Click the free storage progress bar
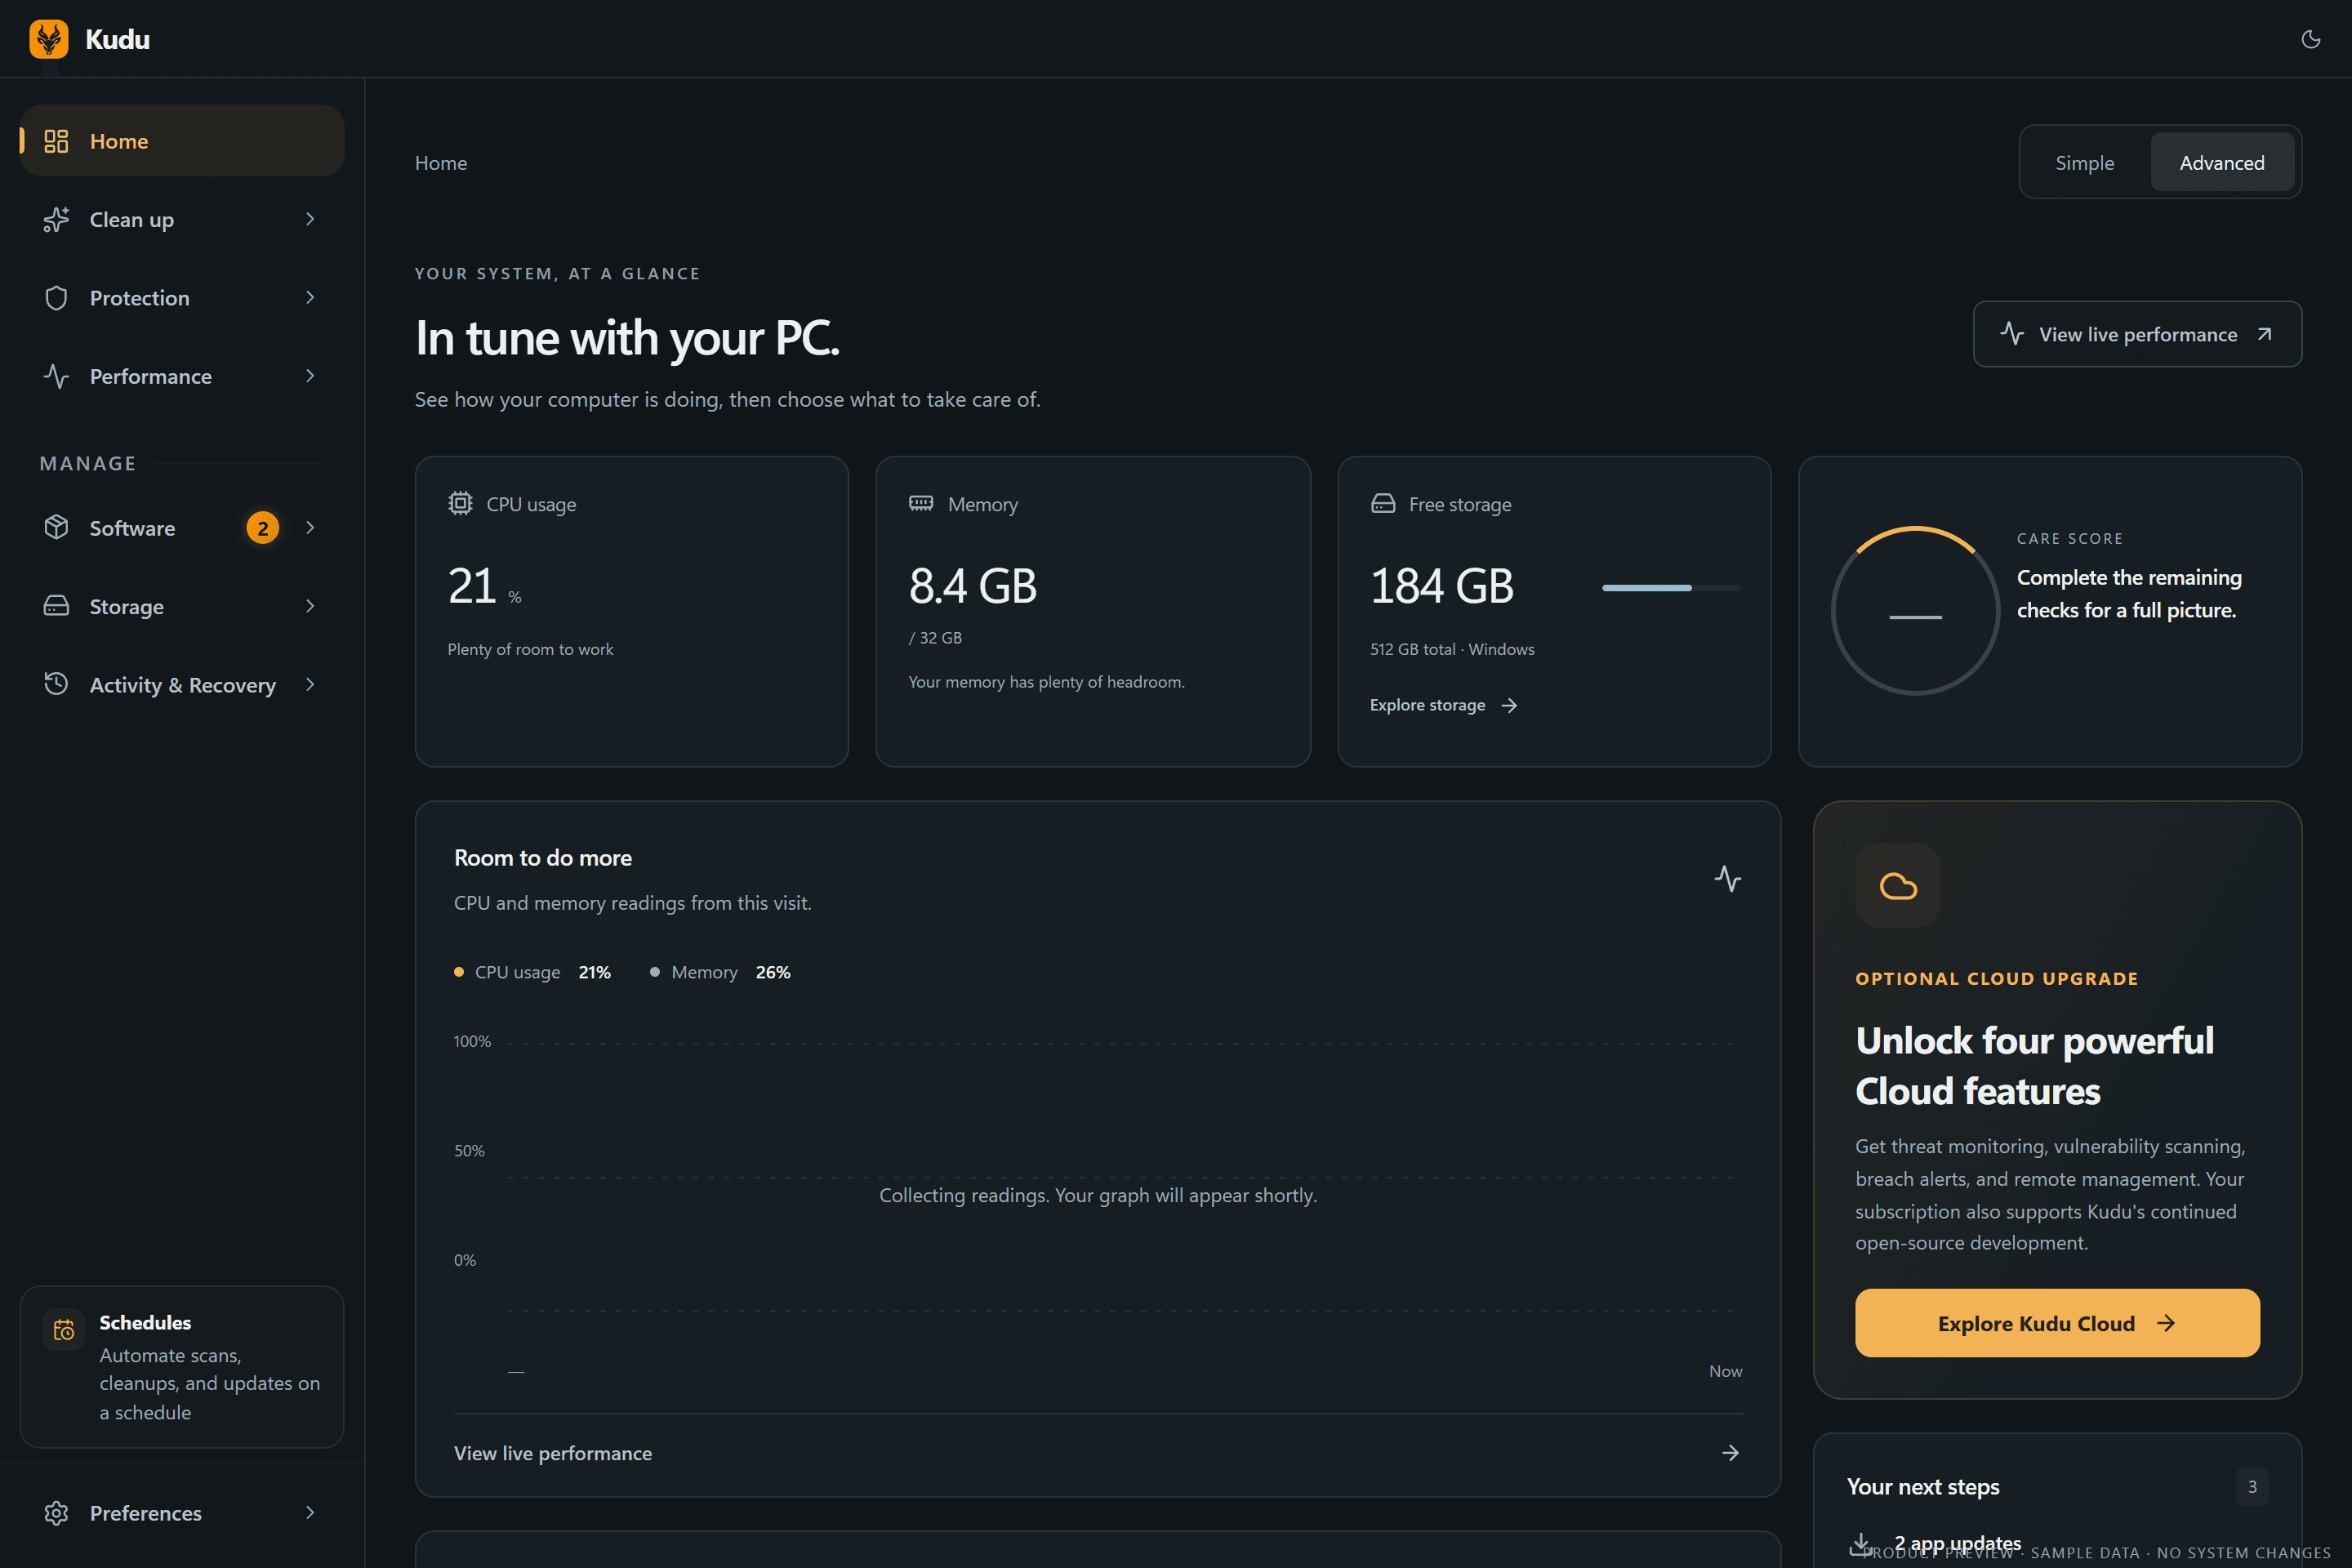2352x1568 pixels. pyautogui.click(x=1671, y=588)
